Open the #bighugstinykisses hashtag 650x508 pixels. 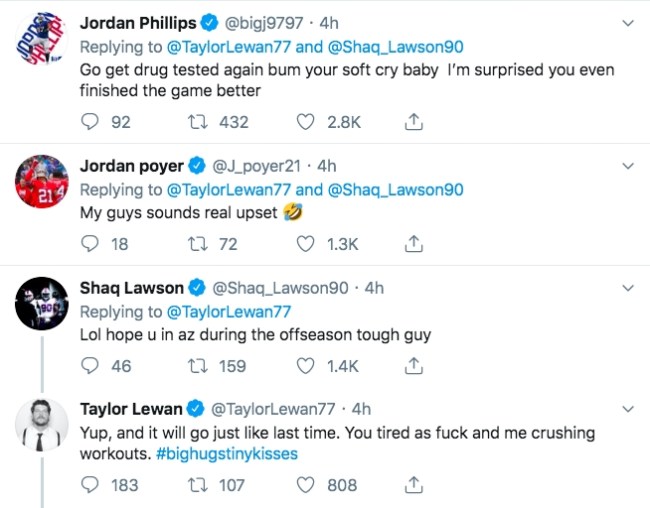(x=227, y=453)
